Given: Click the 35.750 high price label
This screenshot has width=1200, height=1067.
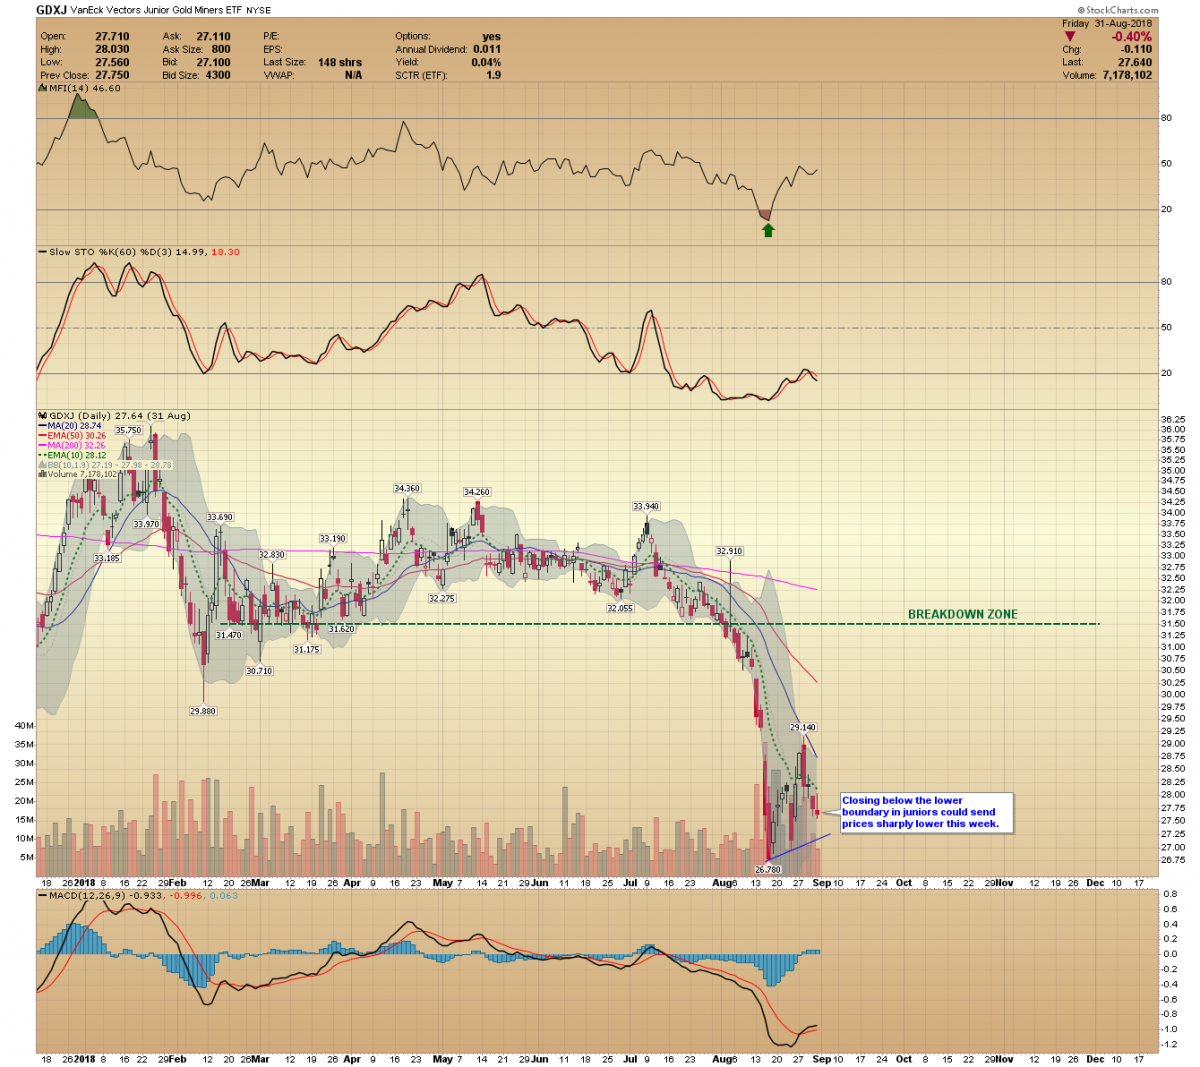Looking at the screenshot, I should click(128, 430).
